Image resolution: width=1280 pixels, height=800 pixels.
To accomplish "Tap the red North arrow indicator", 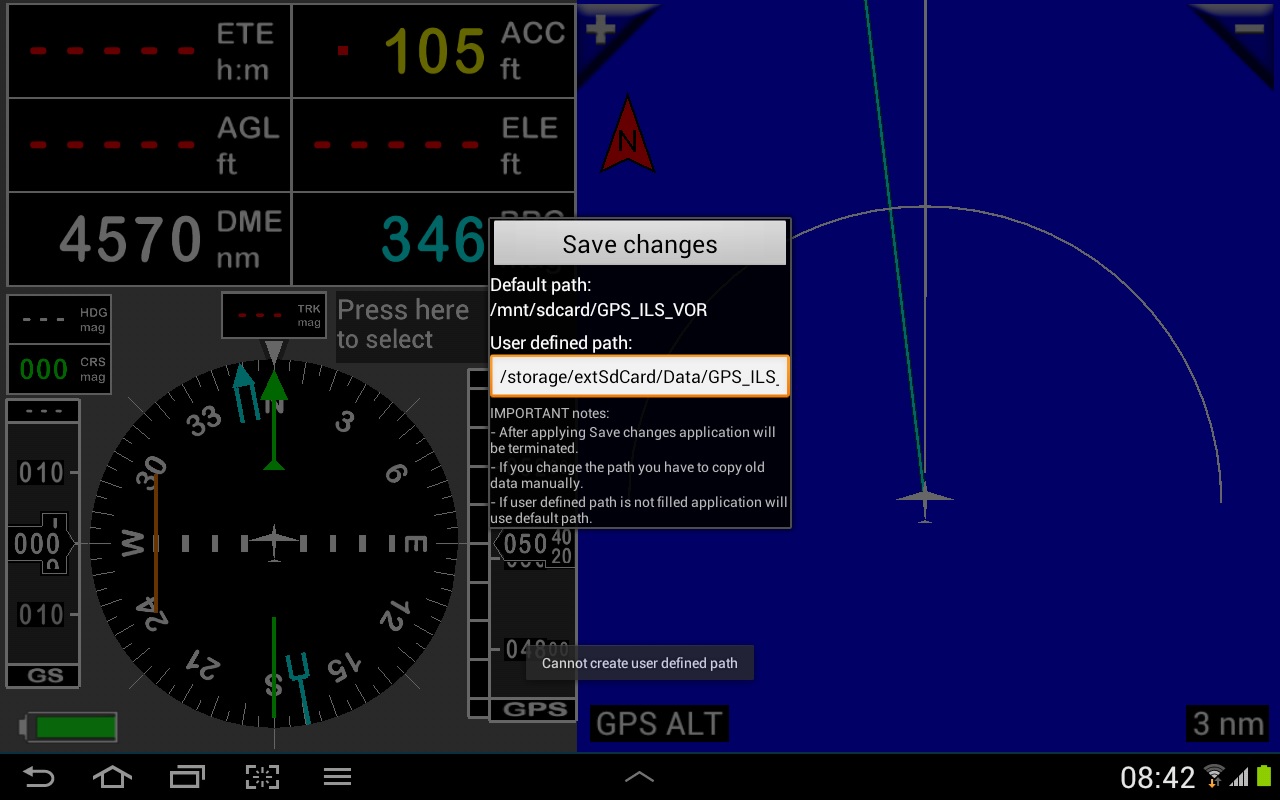I will pyautogui.click(x=627, y=134).
